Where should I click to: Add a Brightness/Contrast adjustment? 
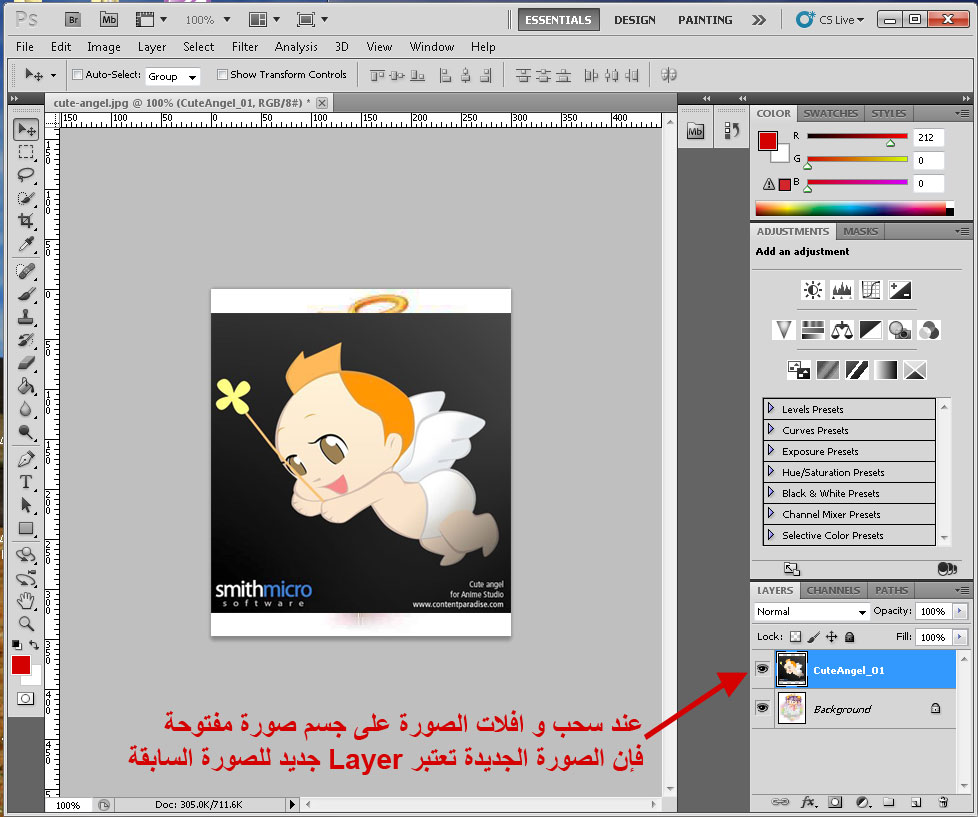813,290
